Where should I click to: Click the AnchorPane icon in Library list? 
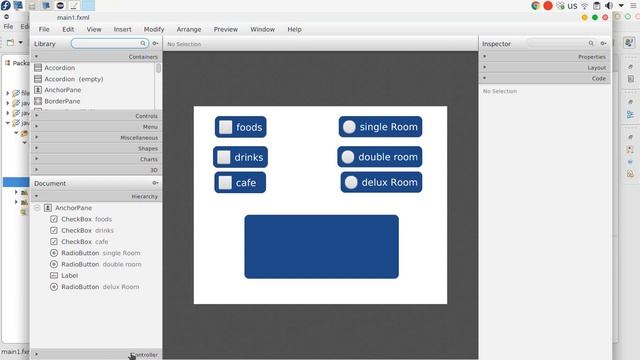point(38,90)
